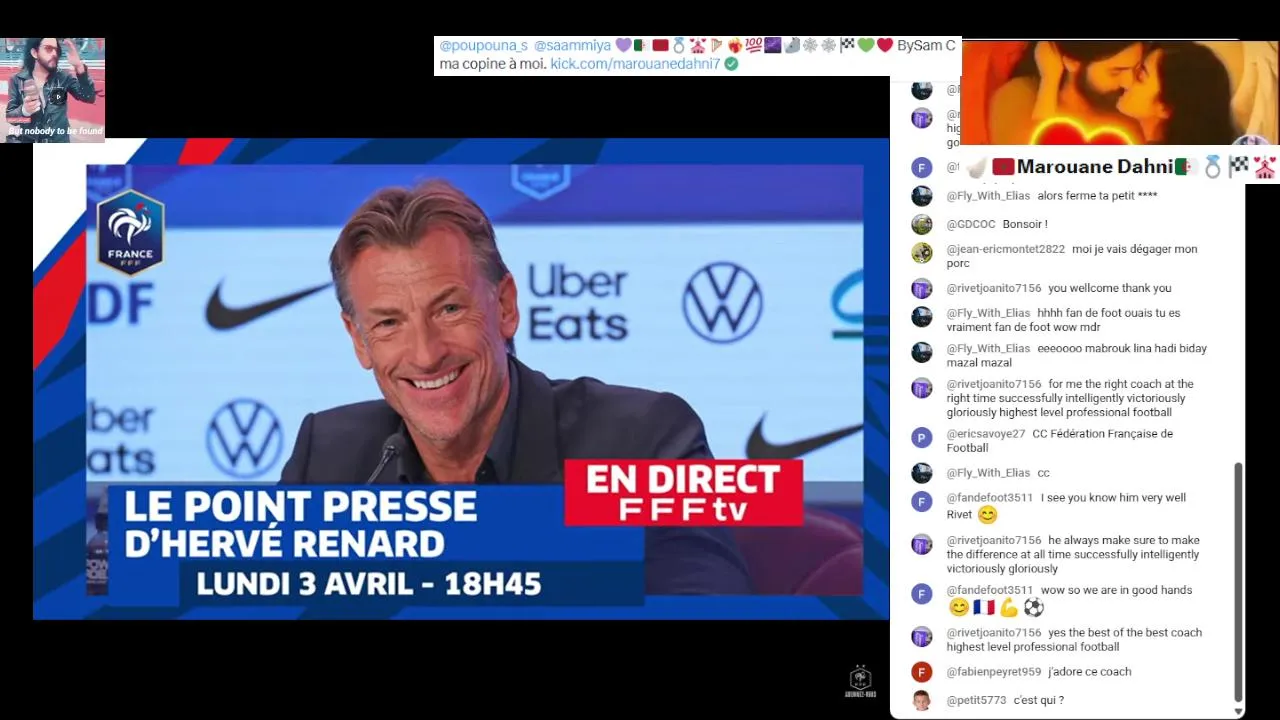
Task: Open @fabienpeyret959 username in chat
Action: point(994,672)
